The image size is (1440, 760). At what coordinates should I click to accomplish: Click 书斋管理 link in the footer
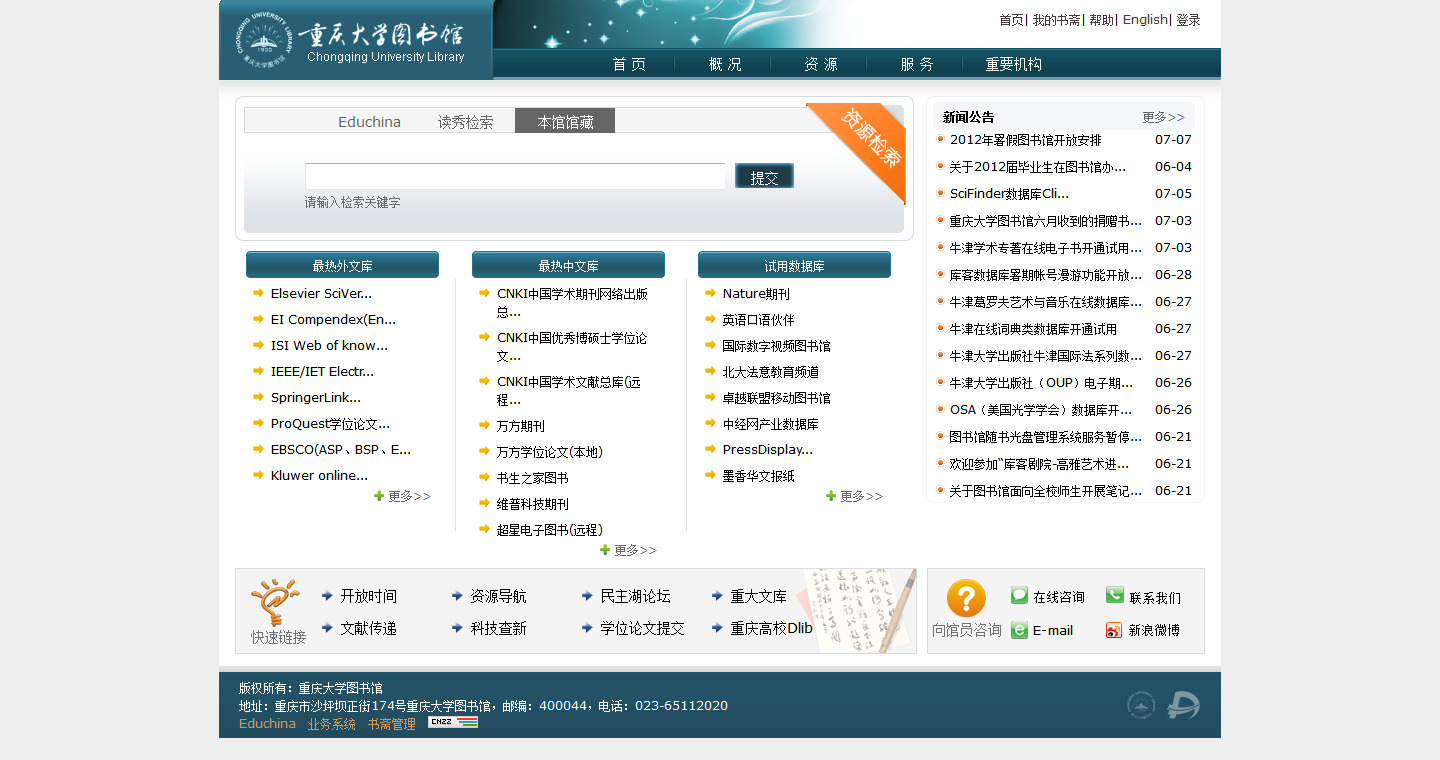pos(392,724)
